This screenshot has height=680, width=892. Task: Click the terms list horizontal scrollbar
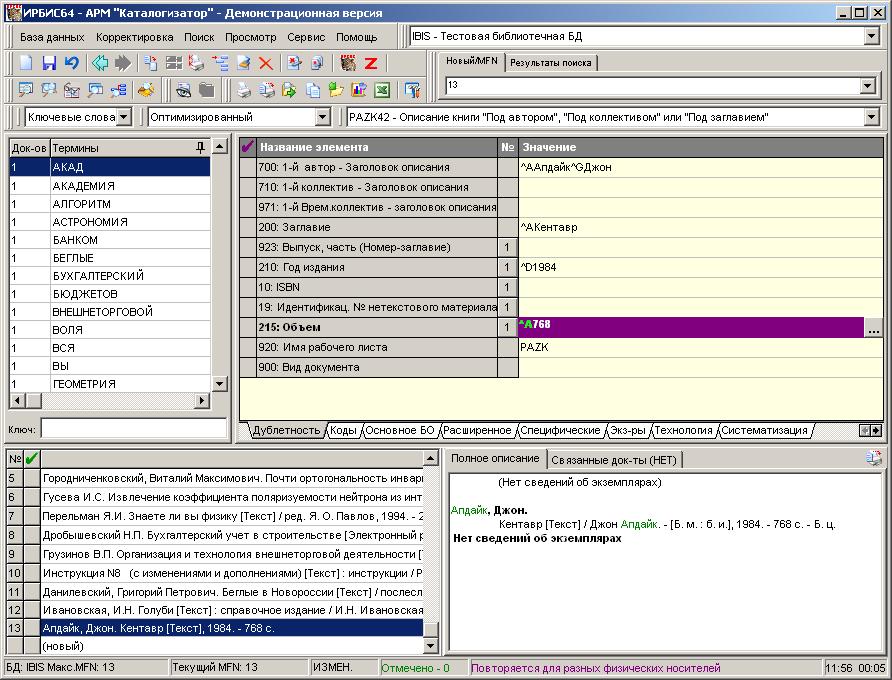click(110, 401)
